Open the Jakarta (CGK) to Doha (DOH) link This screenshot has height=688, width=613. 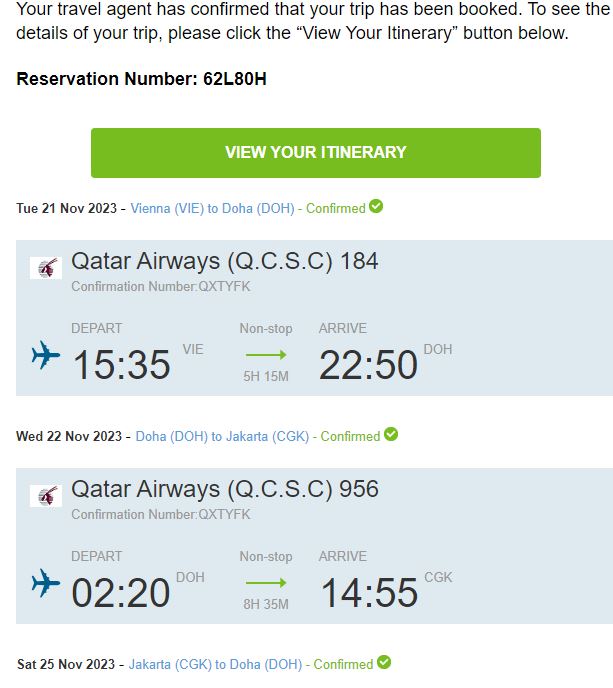click(215, 664)
